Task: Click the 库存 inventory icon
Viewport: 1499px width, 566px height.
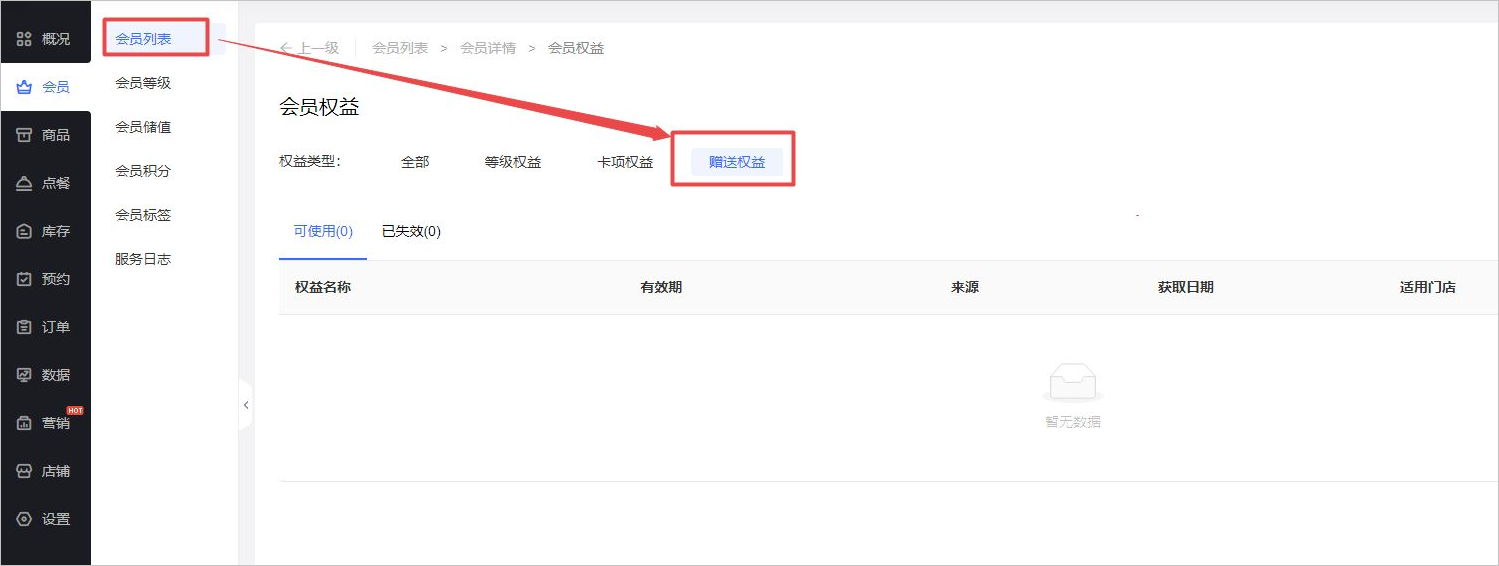Action: click(x=25, y=231)
